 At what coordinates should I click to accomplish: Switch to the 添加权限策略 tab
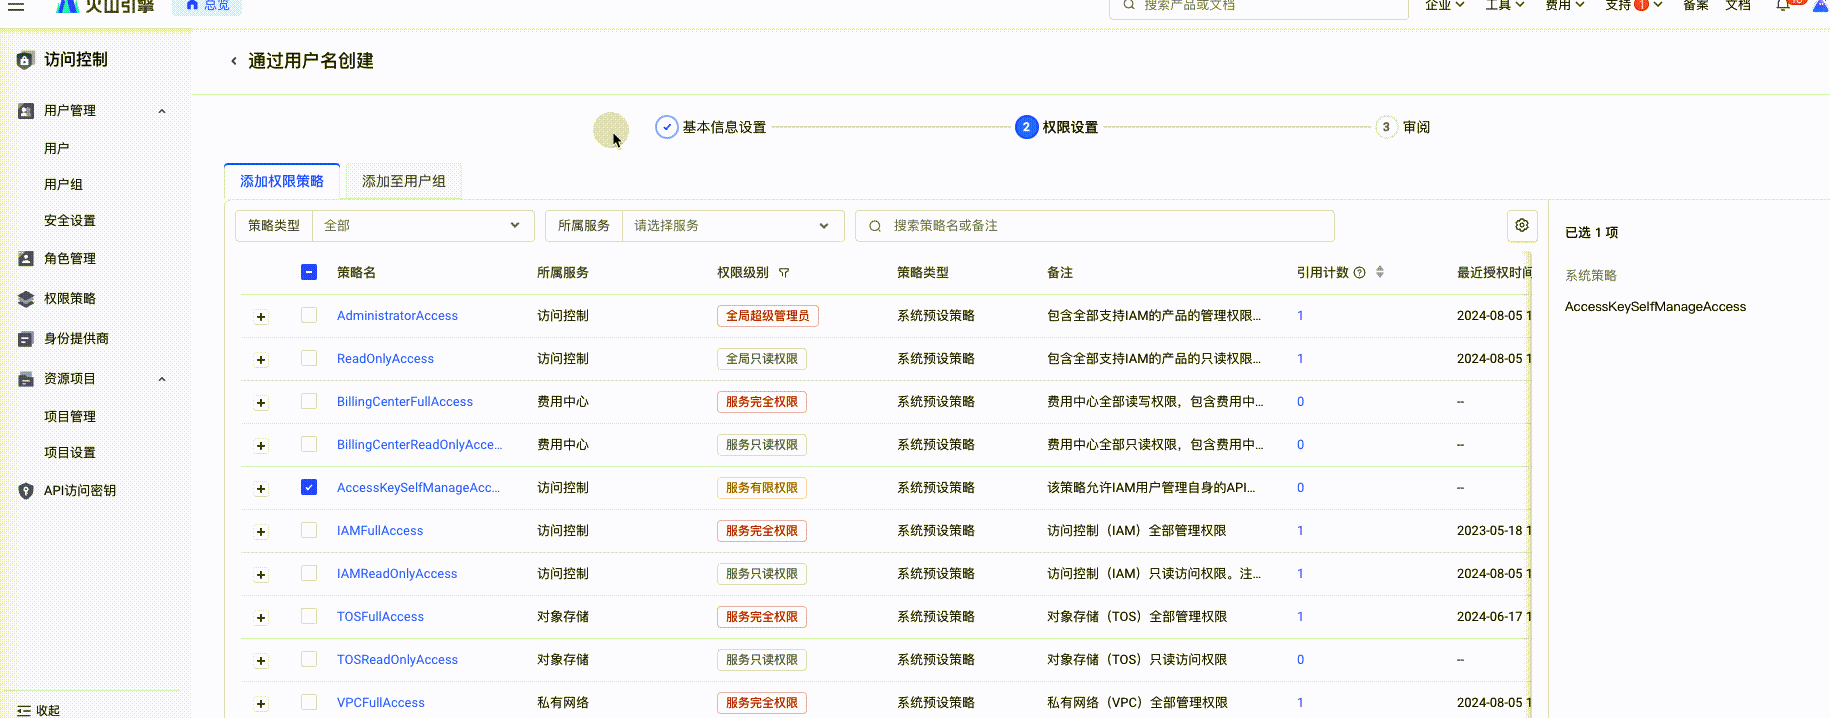282,181
